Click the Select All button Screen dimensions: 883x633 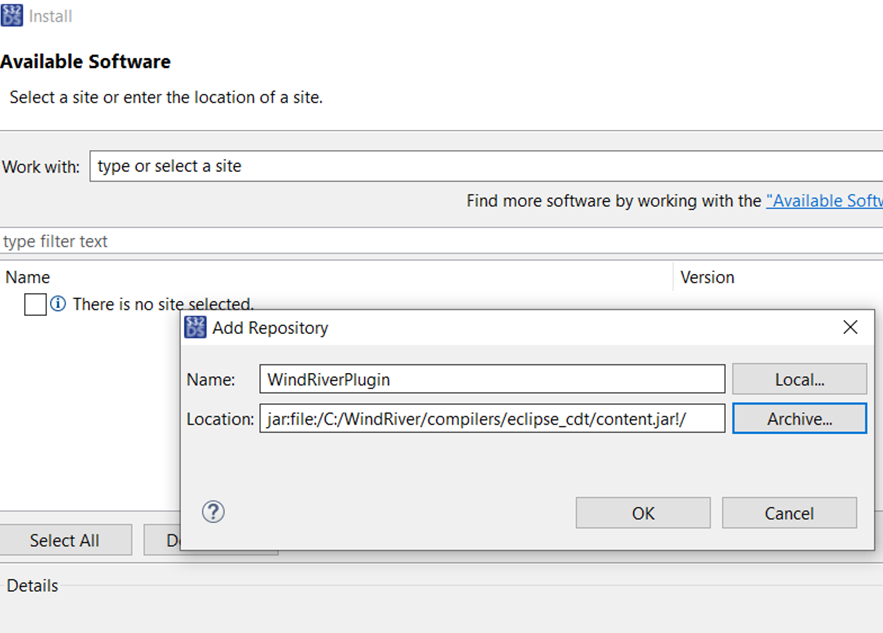(65, 539)
